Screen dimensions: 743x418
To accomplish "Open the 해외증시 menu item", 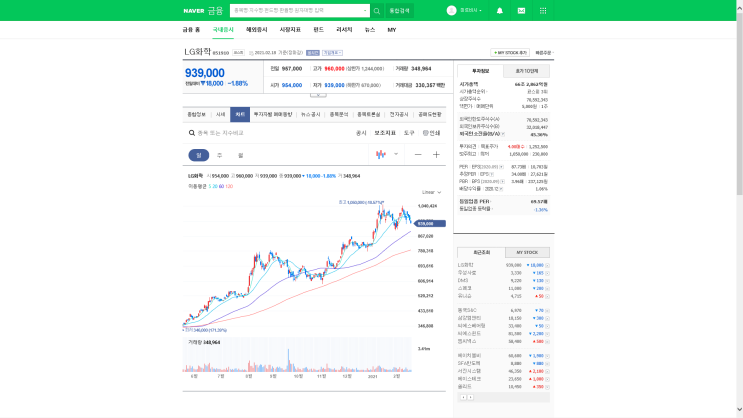I will coord(256,30).
